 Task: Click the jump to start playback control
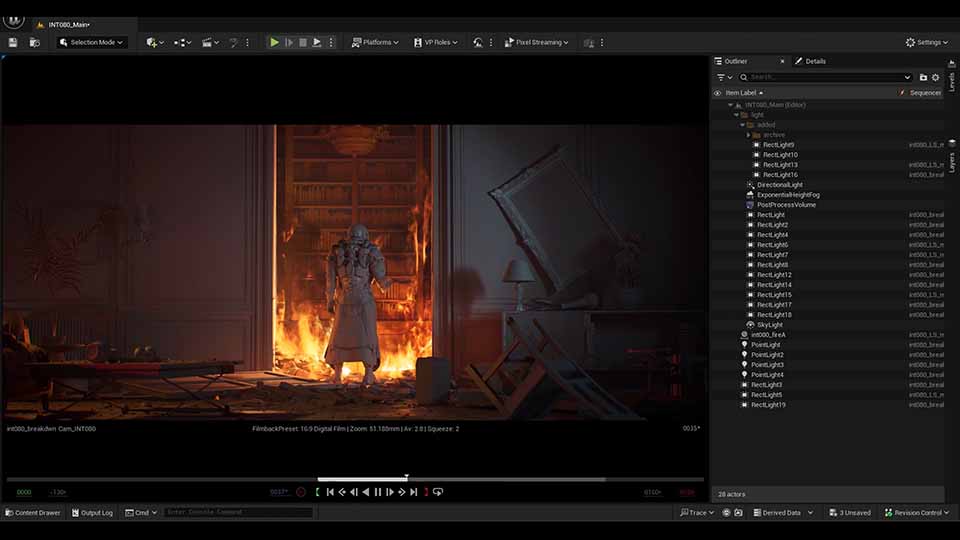coord(330,492)
